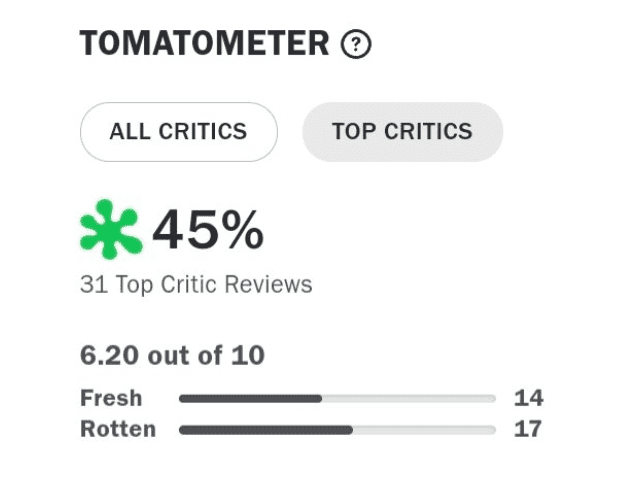
Task: Select the TOP CRITICS filter pill
Action: click(x=402, y=132)
